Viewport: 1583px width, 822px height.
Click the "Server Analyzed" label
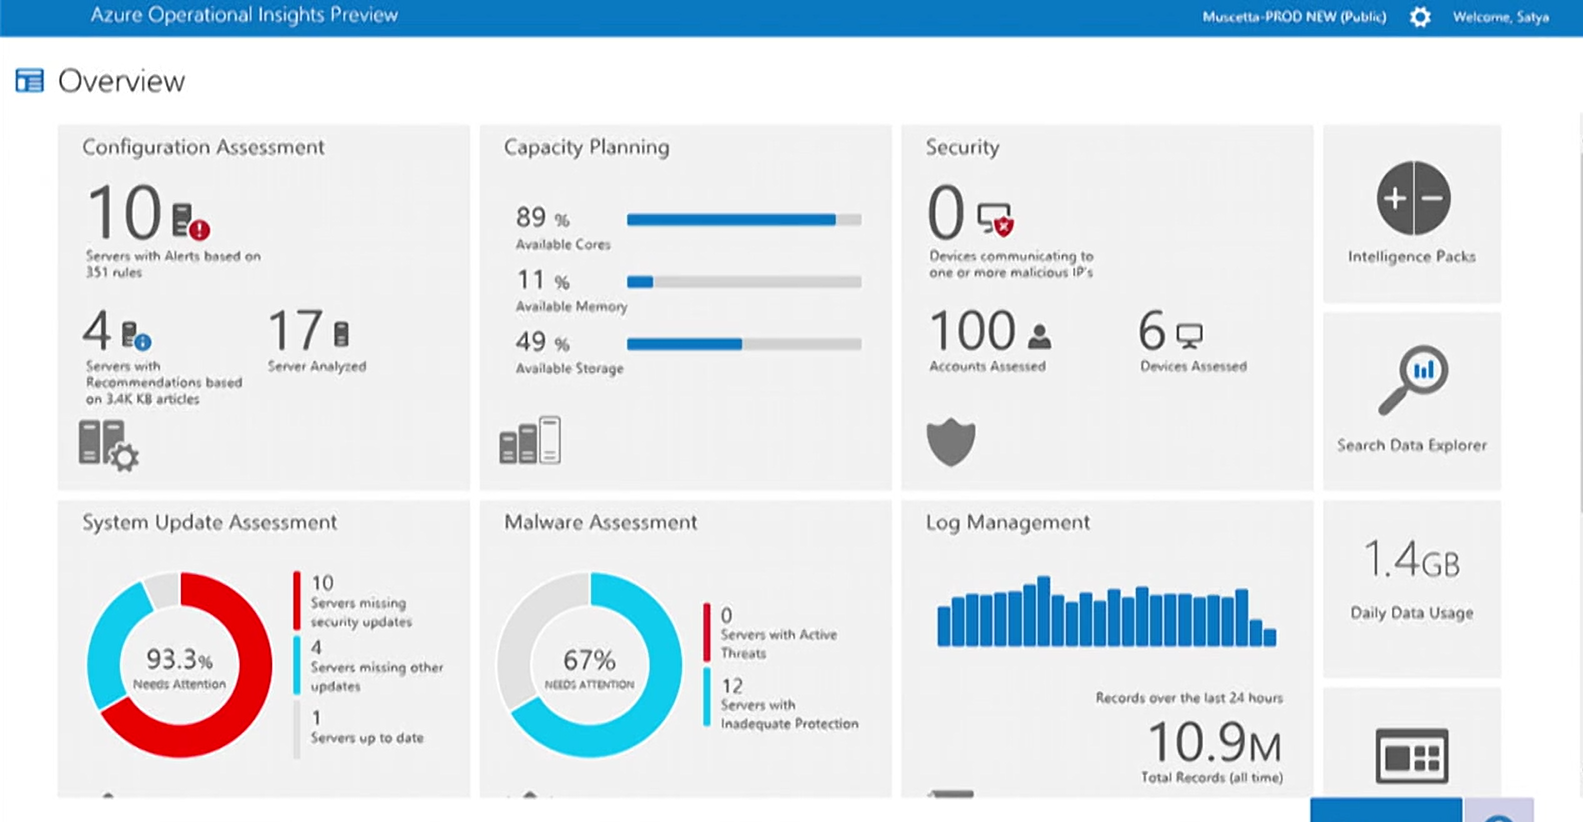click(317, 366)
